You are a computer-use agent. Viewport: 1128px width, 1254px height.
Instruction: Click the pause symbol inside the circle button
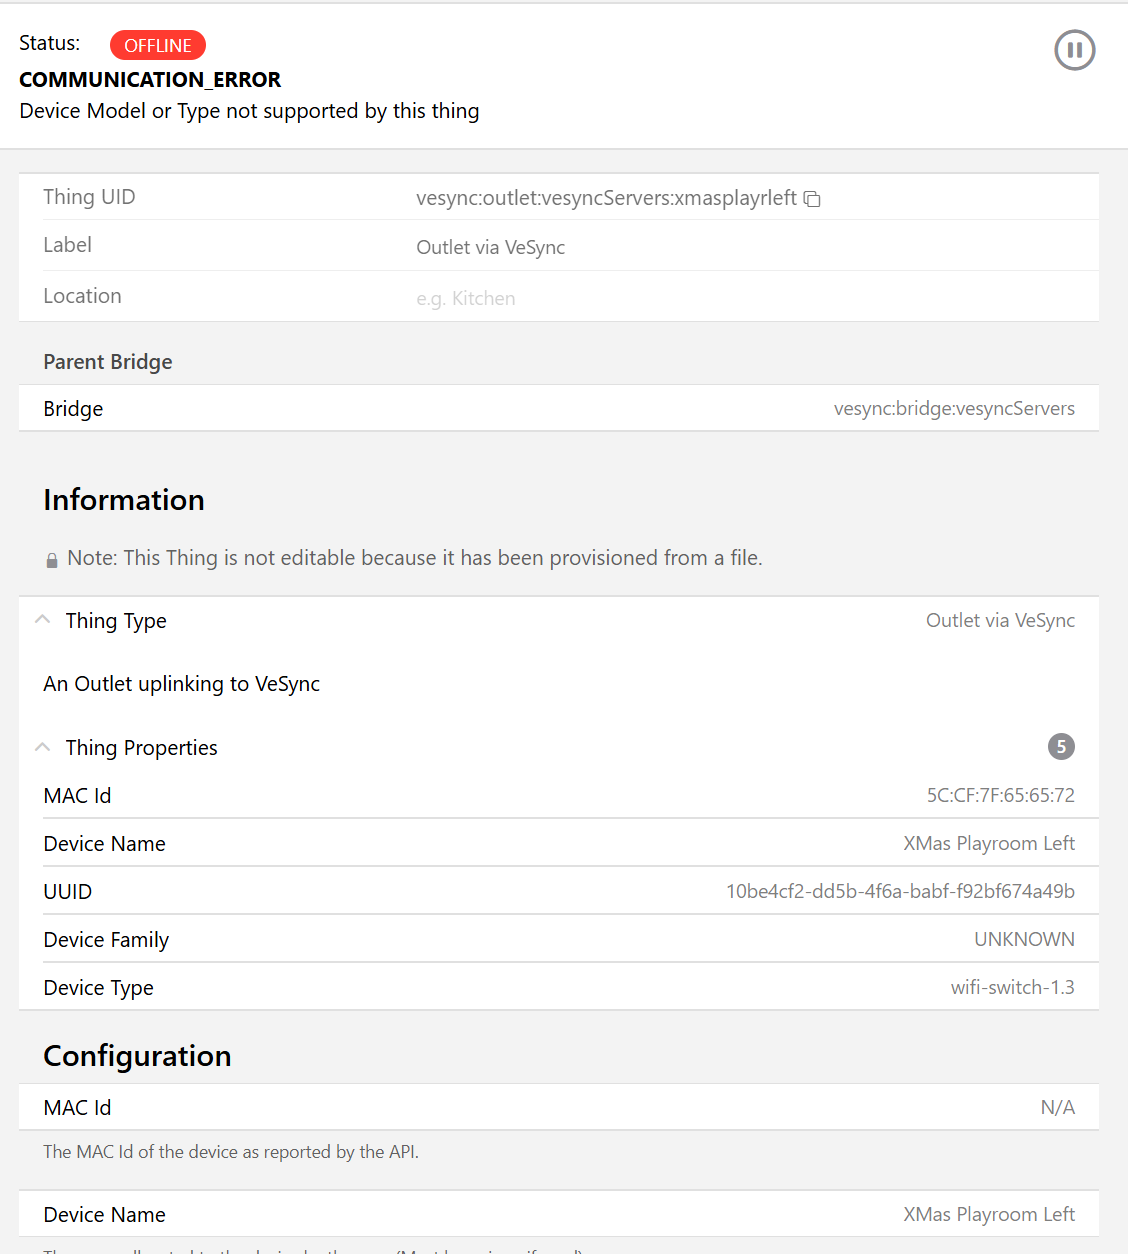pos(1074,50)
